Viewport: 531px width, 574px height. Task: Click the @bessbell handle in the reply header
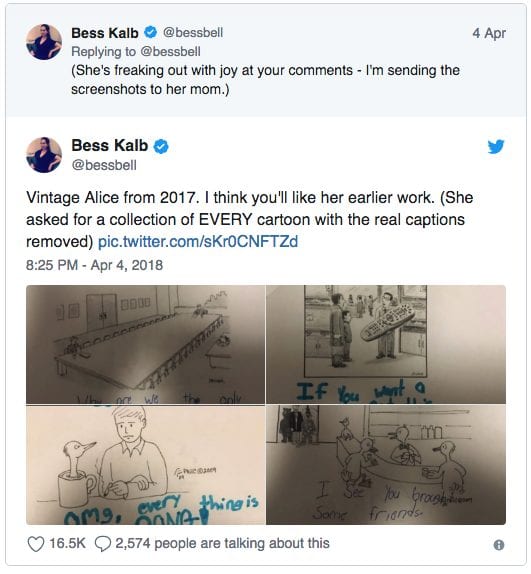point(192,33)
